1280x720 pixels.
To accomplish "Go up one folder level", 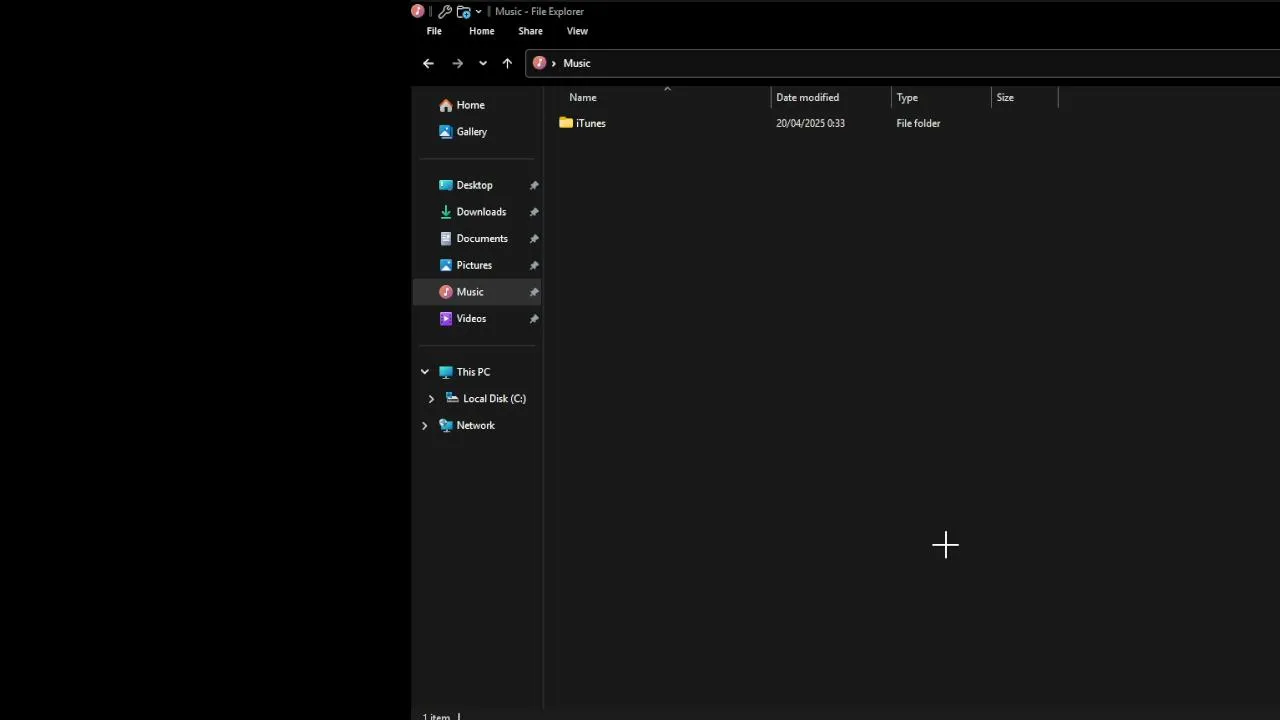I will point(507,63).
